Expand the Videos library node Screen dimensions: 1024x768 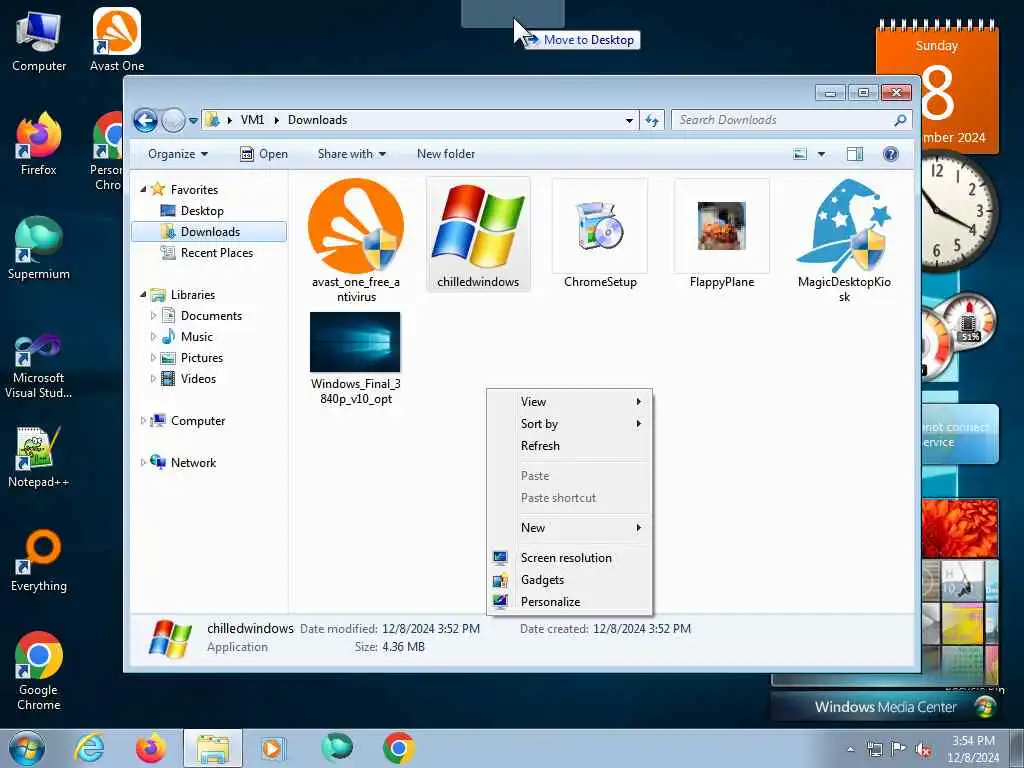click(153, 379)
